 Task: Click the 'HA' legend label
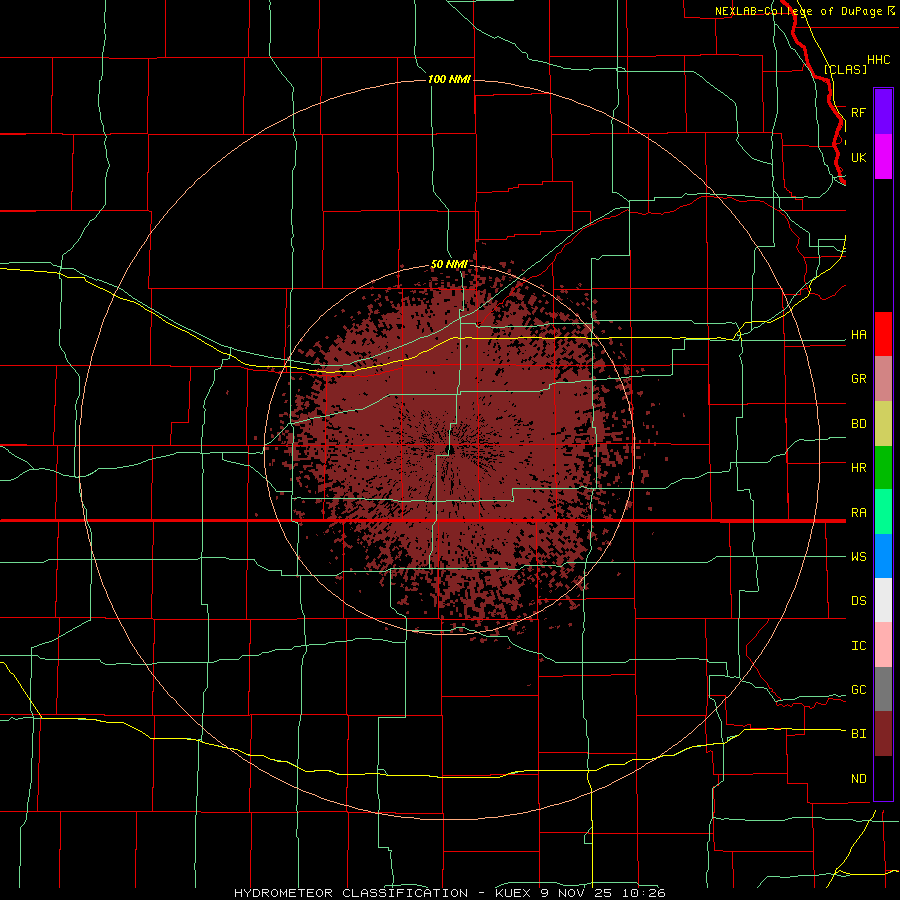(858, 335)
